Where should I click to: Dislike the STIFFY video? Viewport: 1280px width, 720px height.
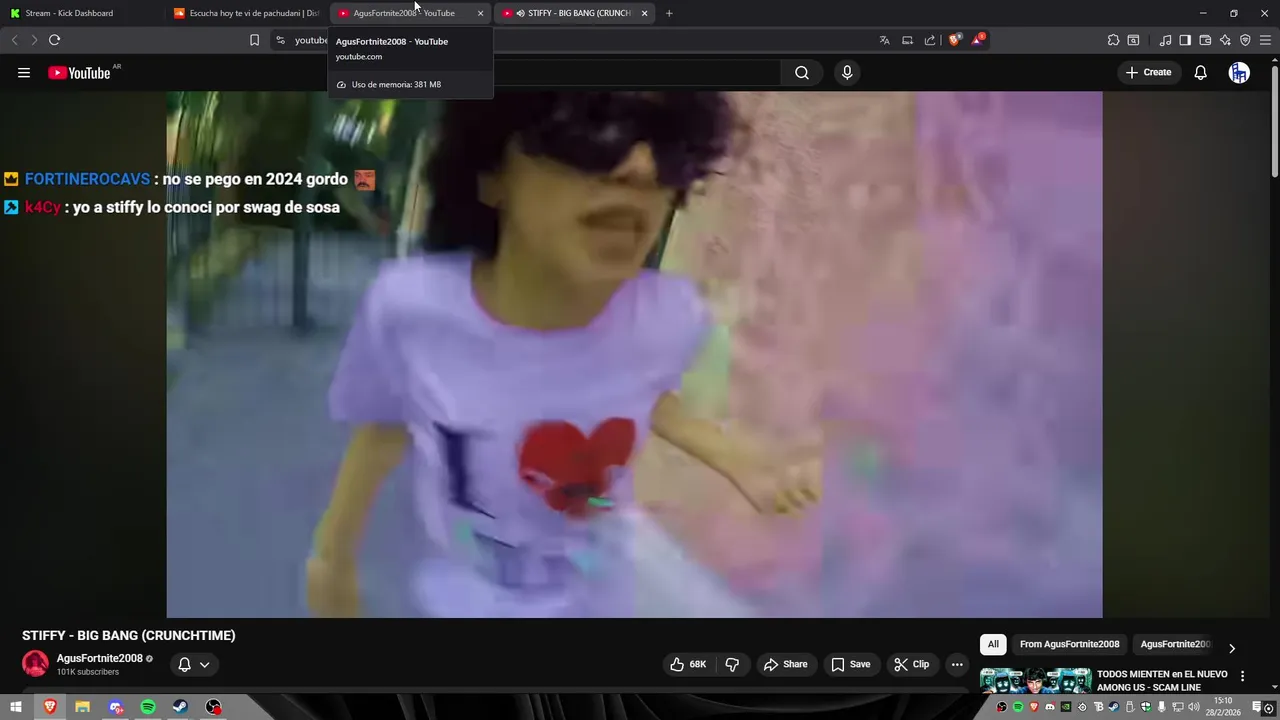click(732, 664)
